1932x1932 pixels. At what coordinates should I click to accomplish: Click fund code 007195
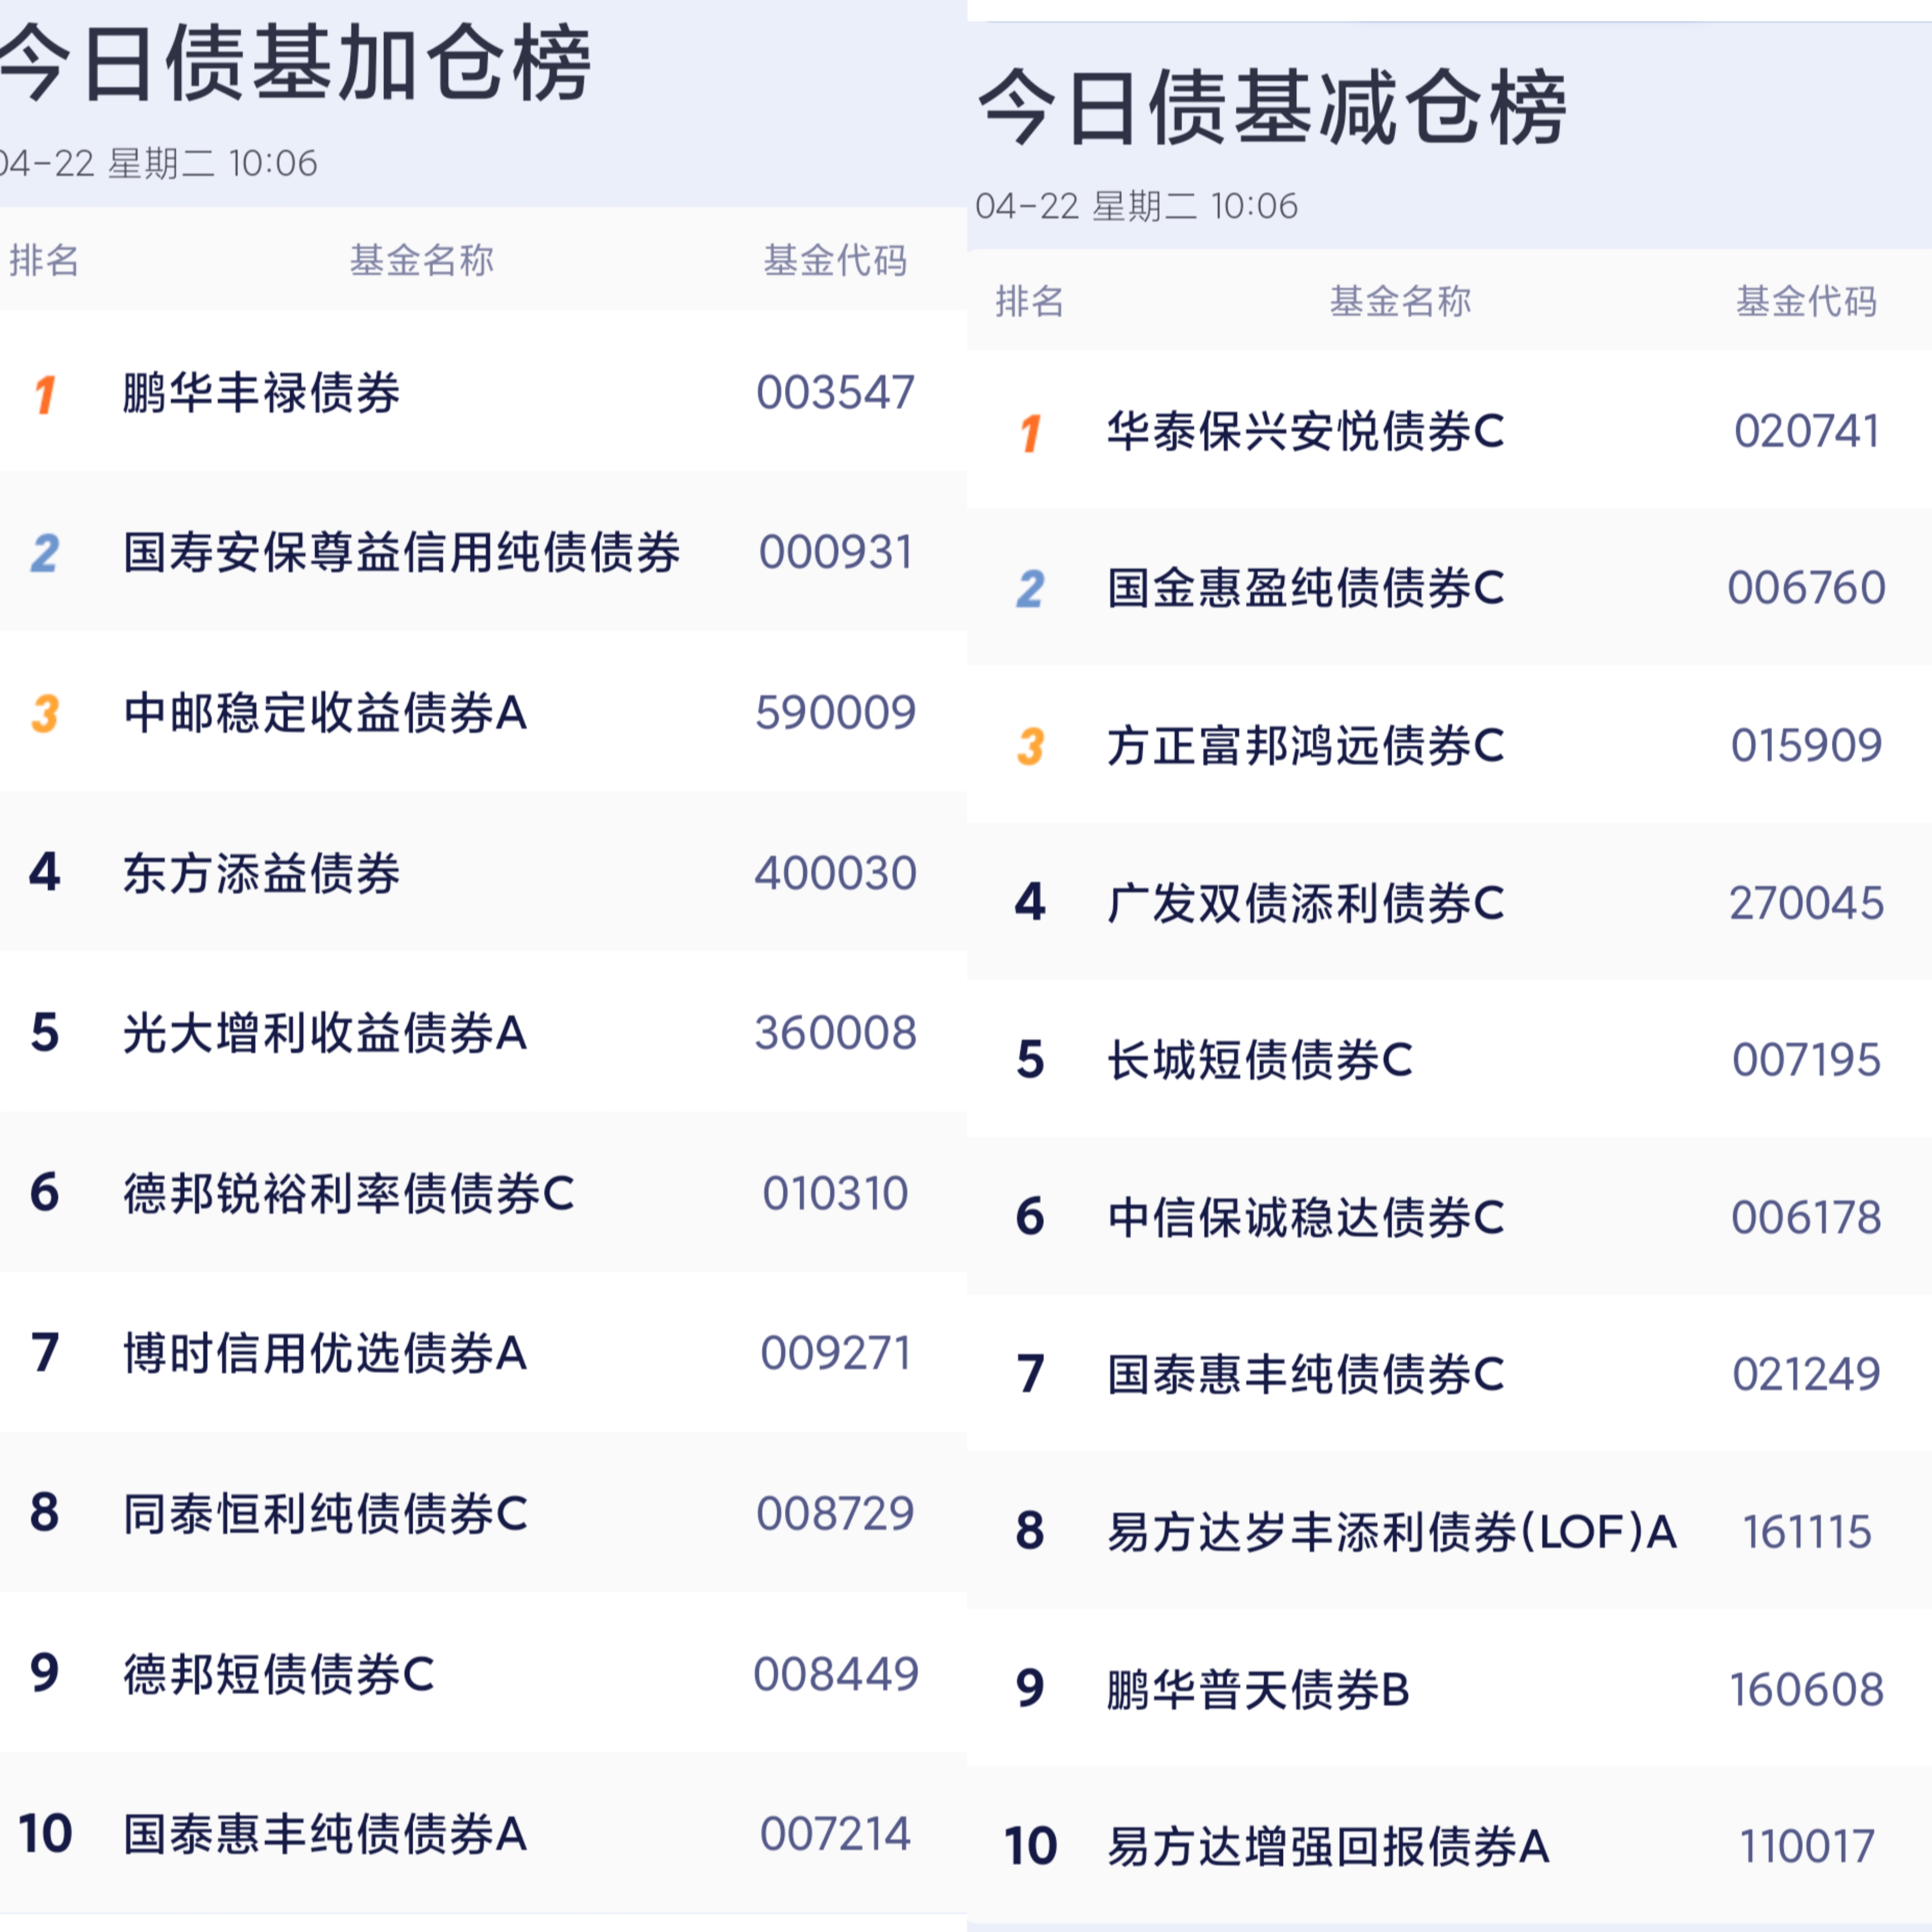pyautogui.click(x=1806, y=1060)
